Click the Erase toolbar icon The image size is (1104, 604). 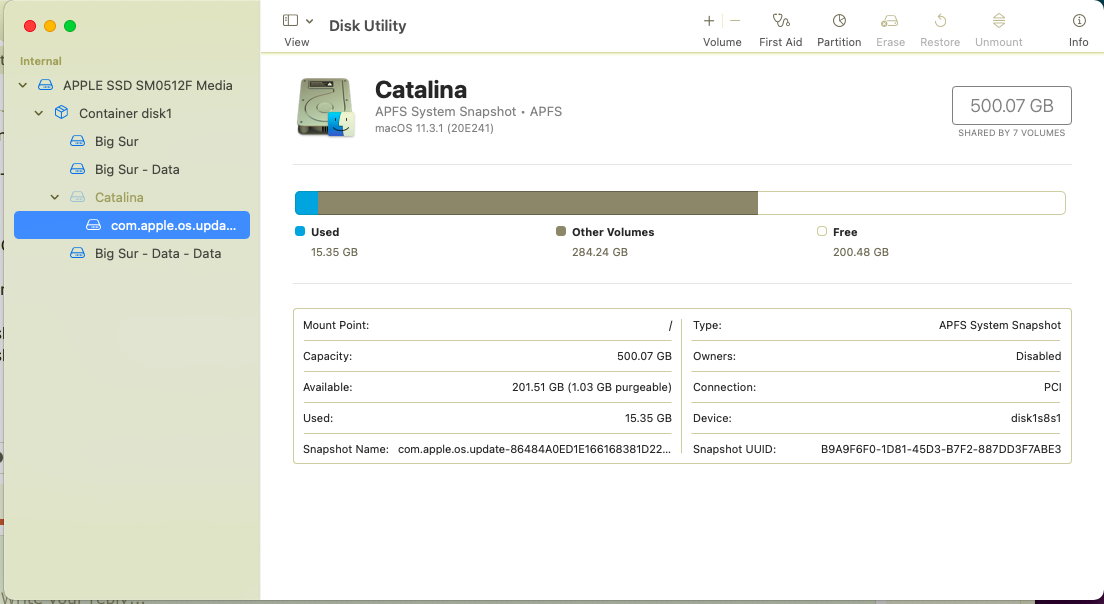(x=890, y=21)
